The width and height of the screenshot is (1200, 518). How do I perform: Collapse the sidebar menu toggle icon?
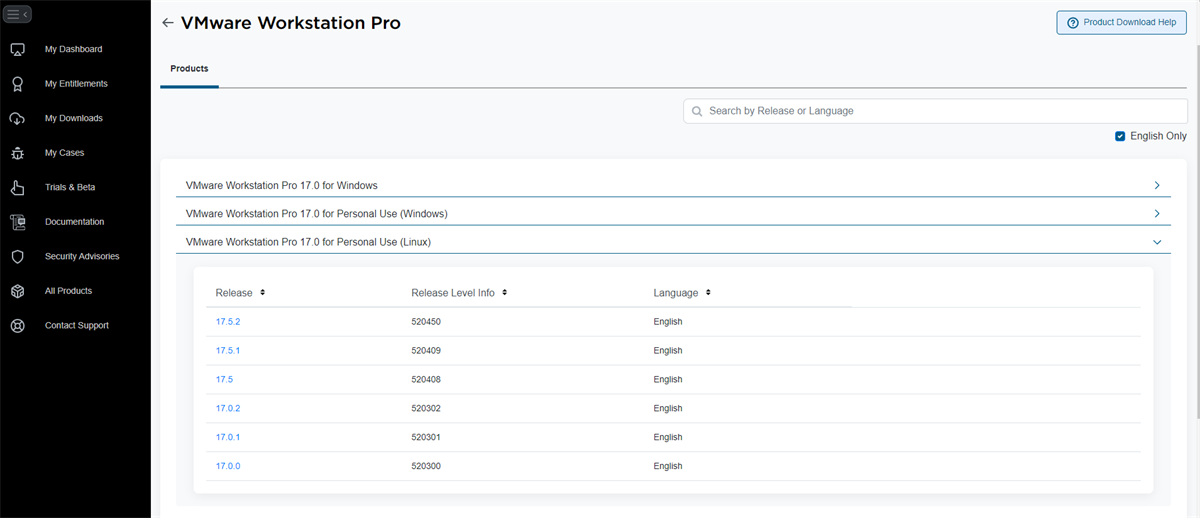click(17, 14)
